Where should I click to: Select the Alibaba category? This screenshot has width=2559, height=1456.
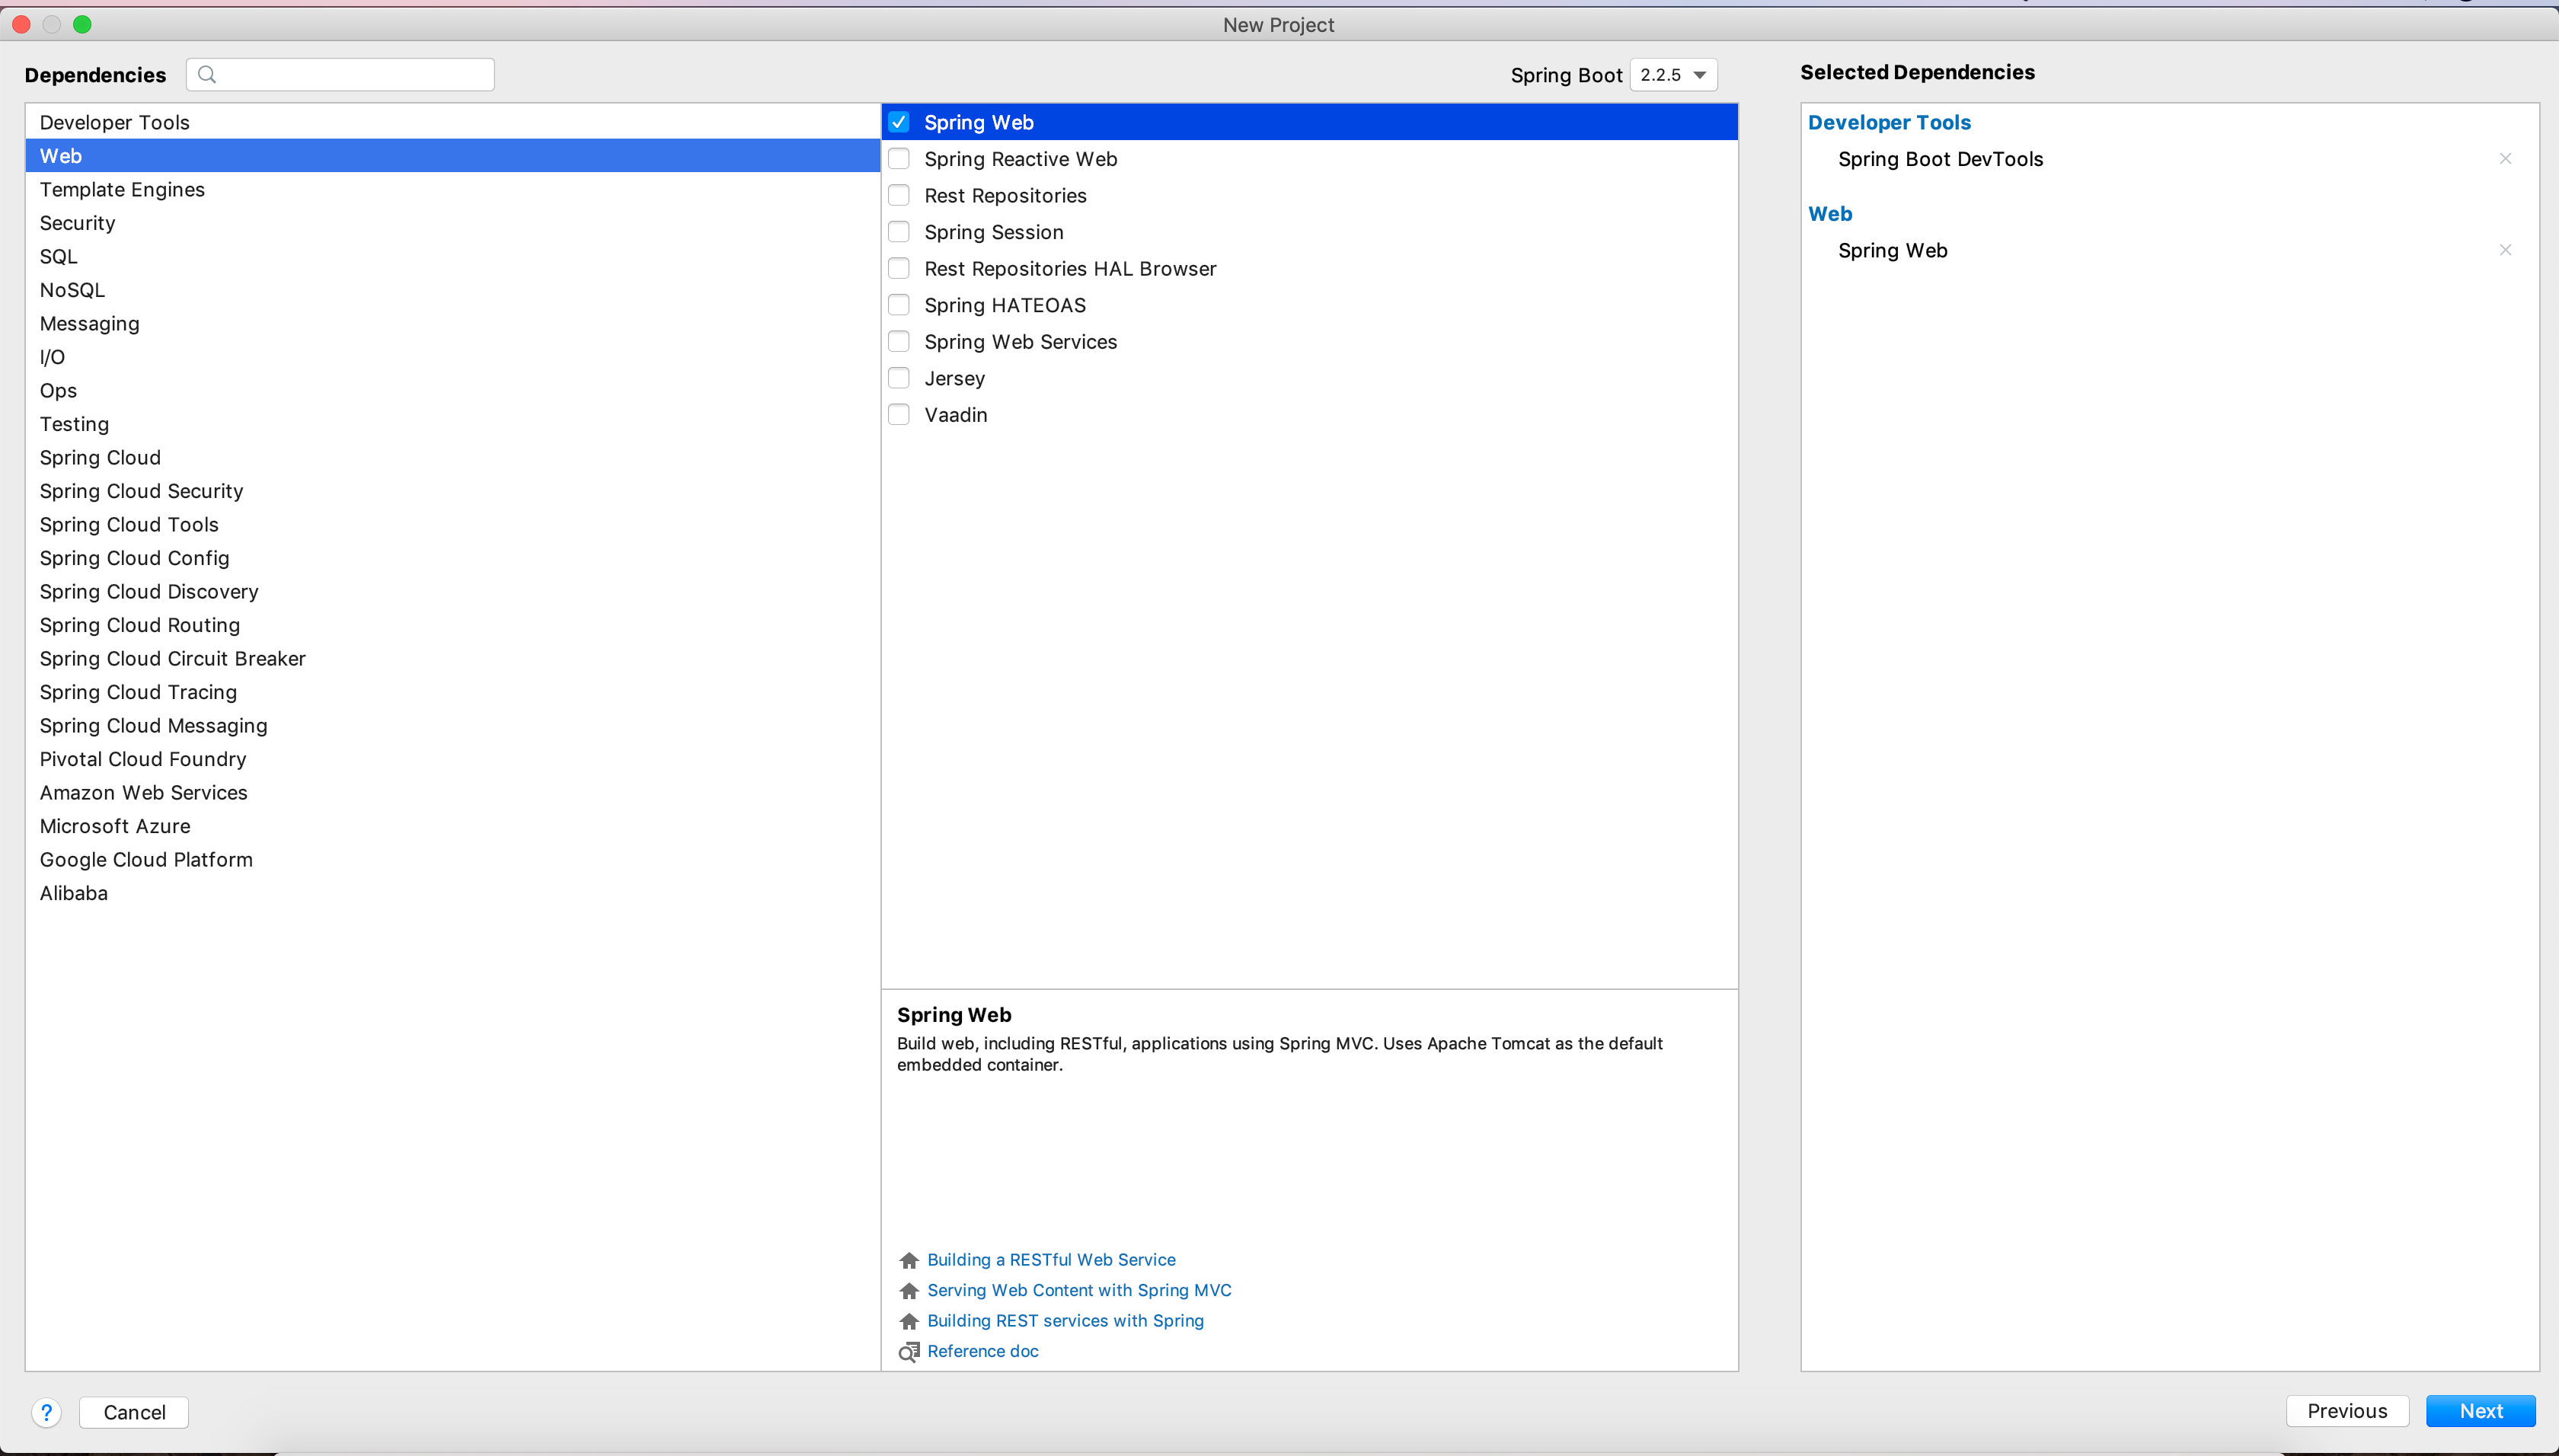452,893
